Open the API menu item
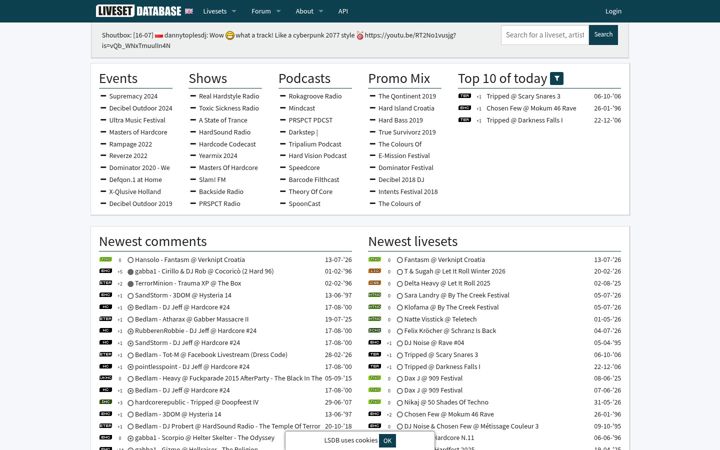This screenshot has height=450, width=720. point(343,11)
